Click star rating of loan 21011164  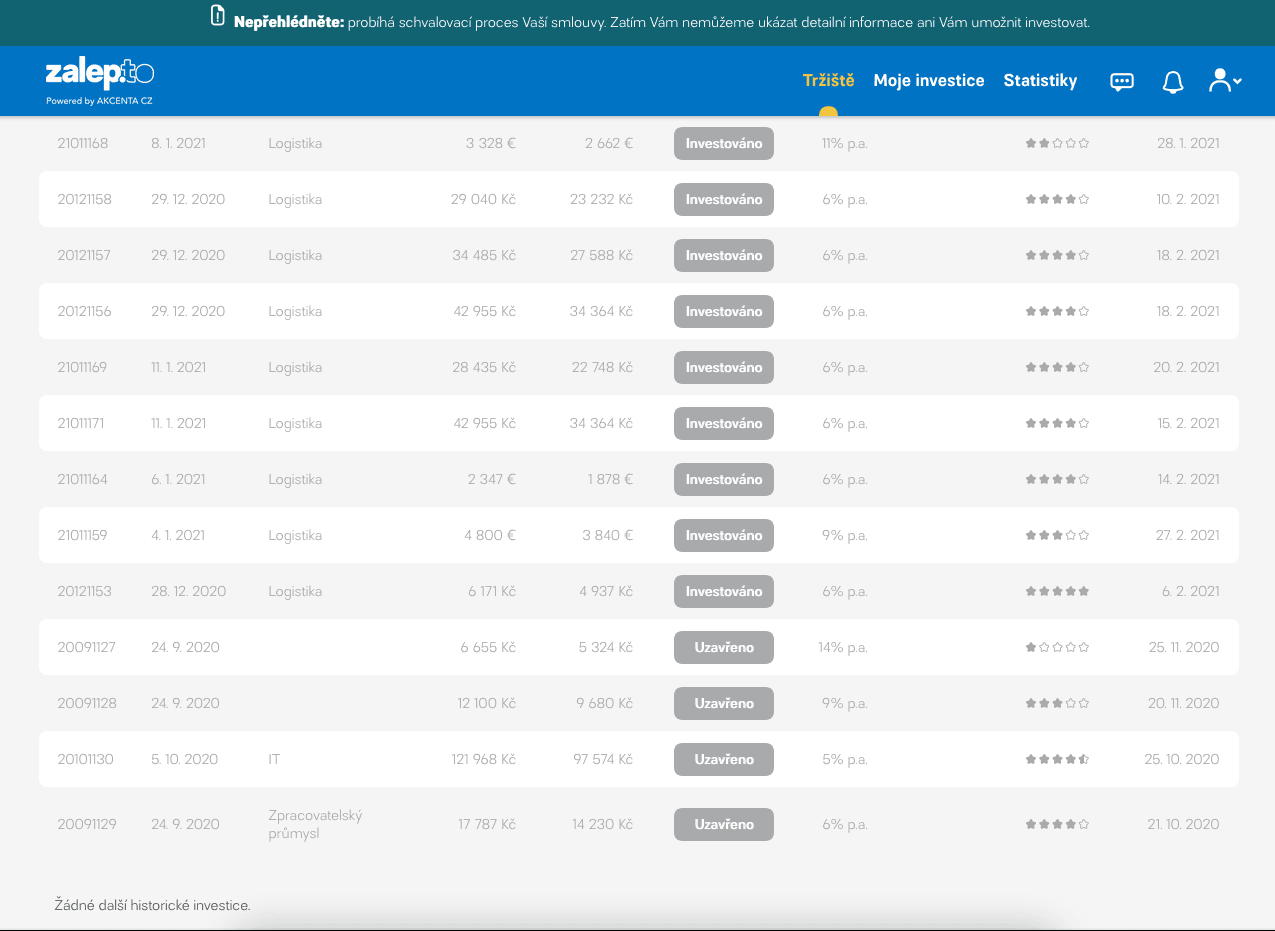tap(1057, 479)
